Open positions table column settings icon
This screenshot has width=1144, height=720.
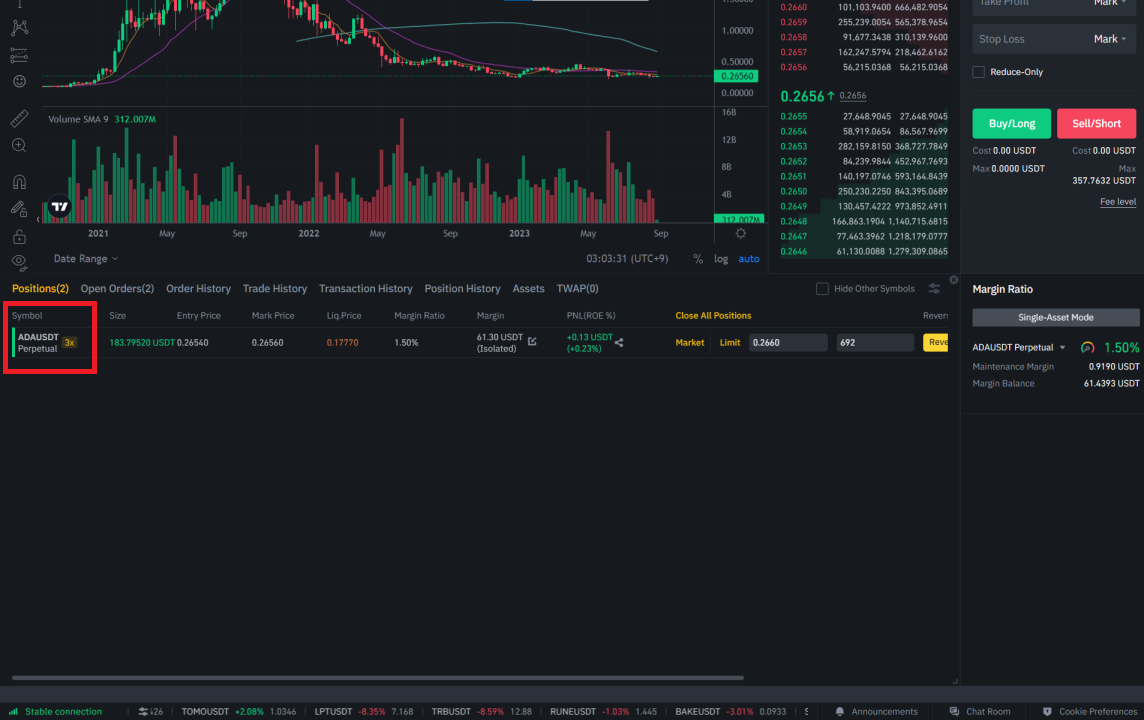click(x=934, y=289)
